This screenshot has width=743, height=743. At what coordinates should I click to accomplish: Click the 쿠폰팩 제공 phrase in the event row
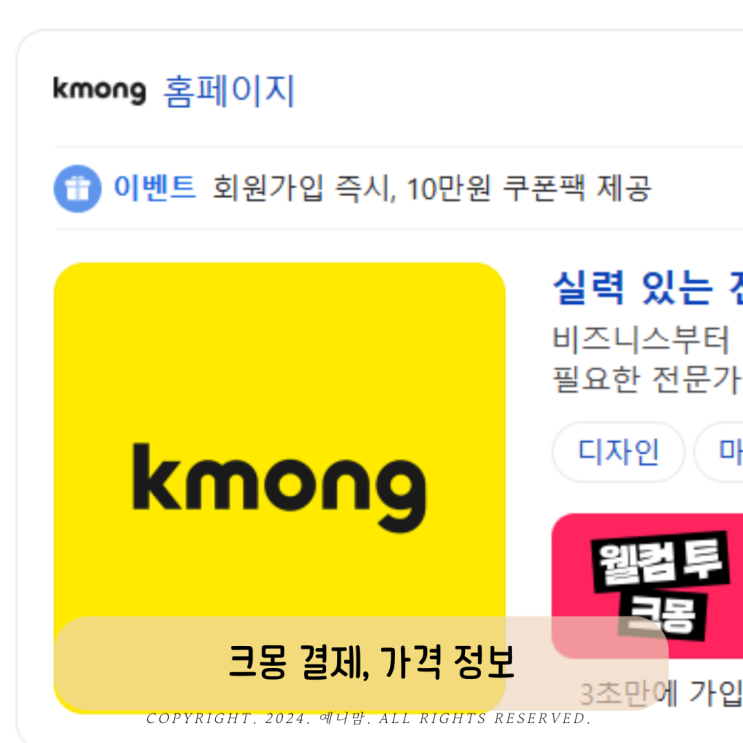click(577, 188)
